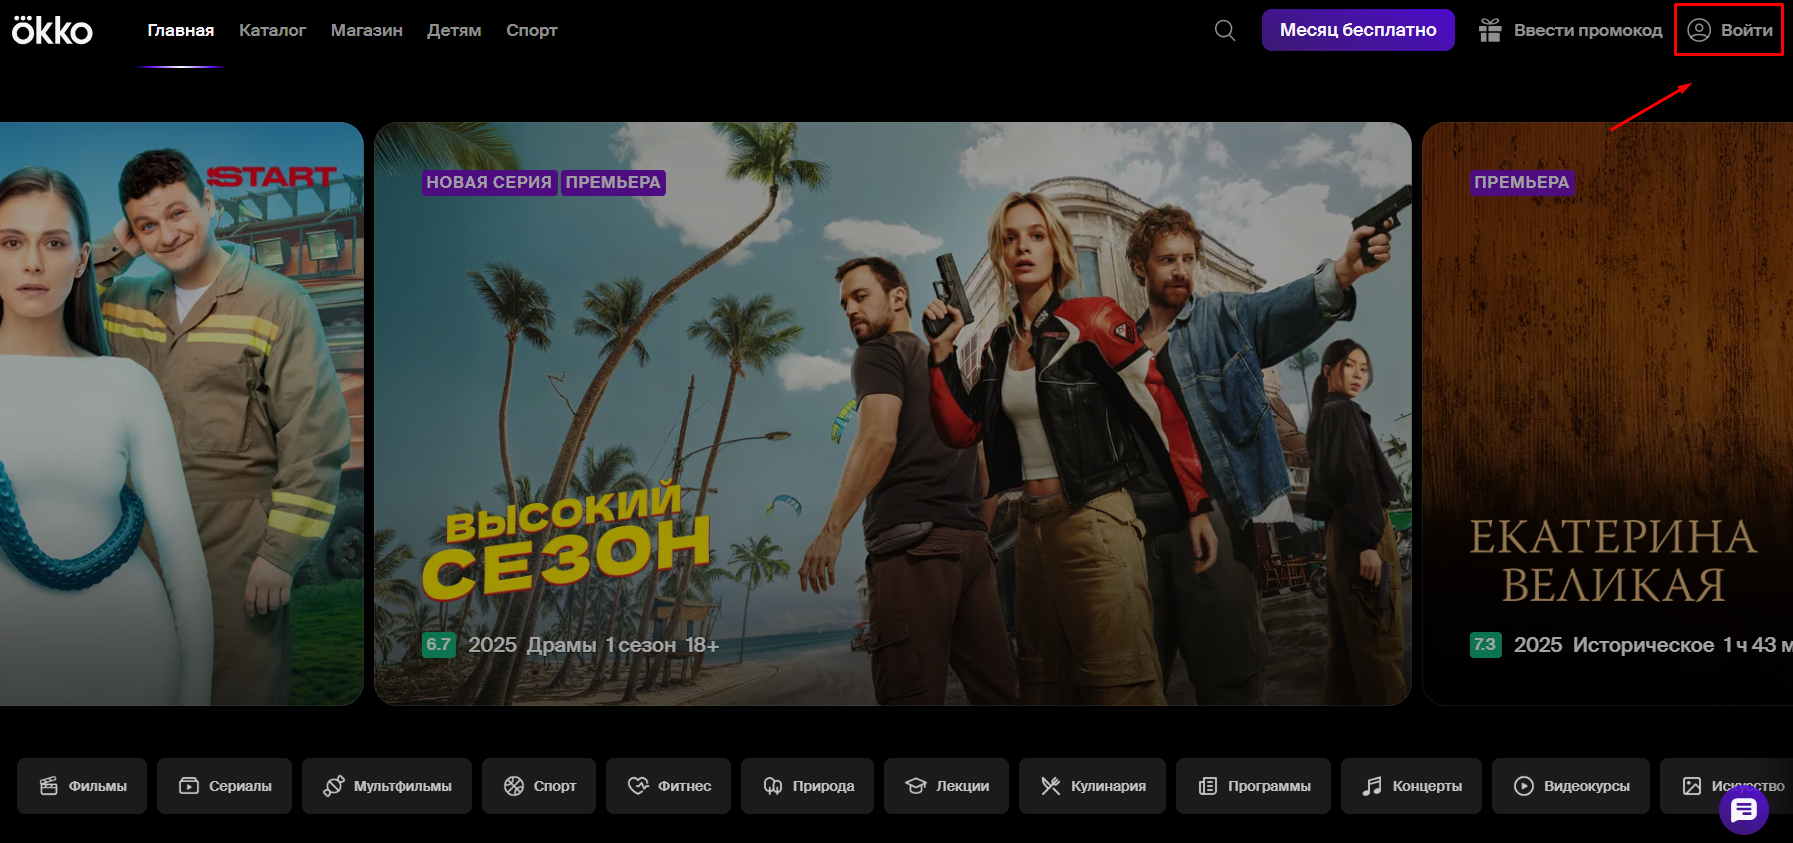This screenshot has width=1793, height=843.
Task: Click the Историческое genre label
Action: click(1643, 645)
